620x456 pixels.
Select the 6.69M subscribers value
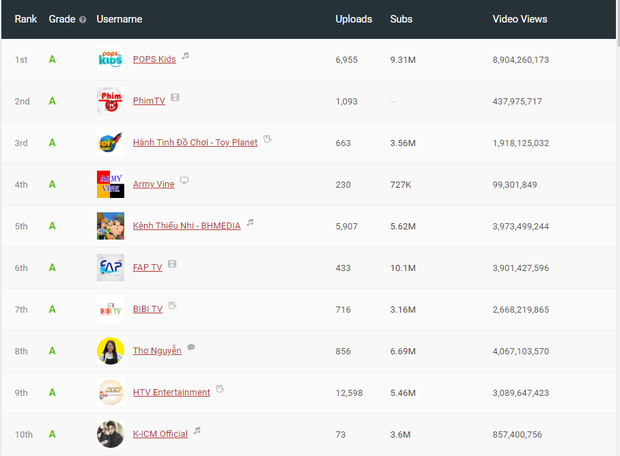click(403, 351)
